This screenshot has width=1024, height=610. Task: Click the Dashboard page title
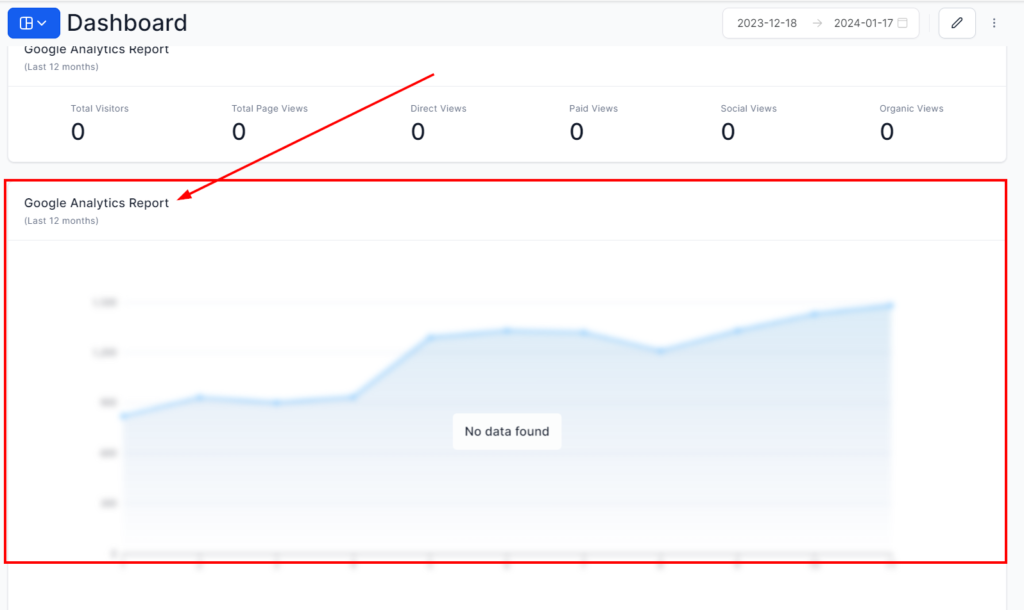[127, 23]
